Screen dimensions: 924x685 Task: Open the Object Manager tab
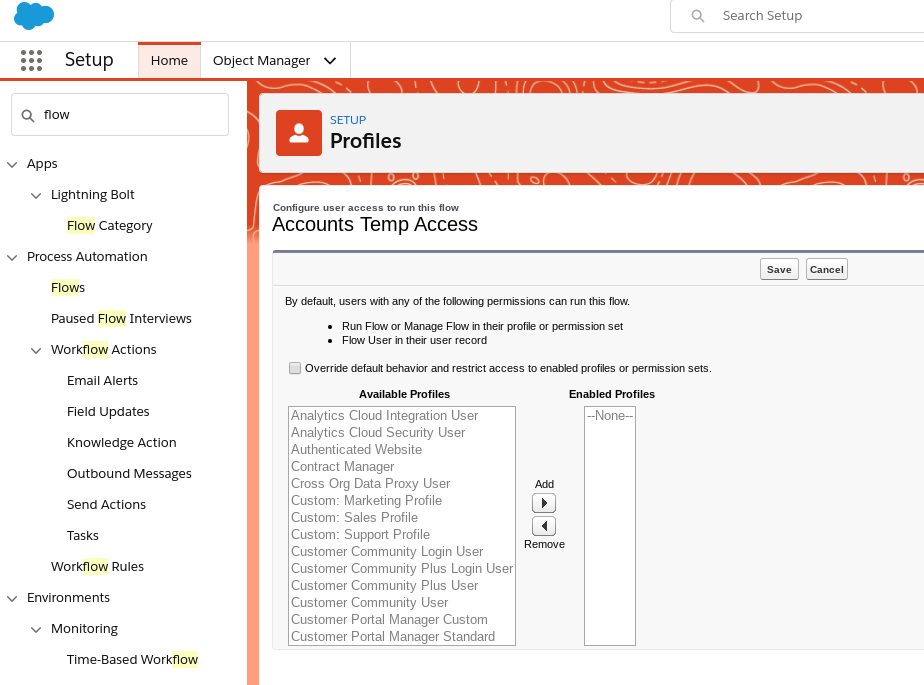[x=261, y=61]
